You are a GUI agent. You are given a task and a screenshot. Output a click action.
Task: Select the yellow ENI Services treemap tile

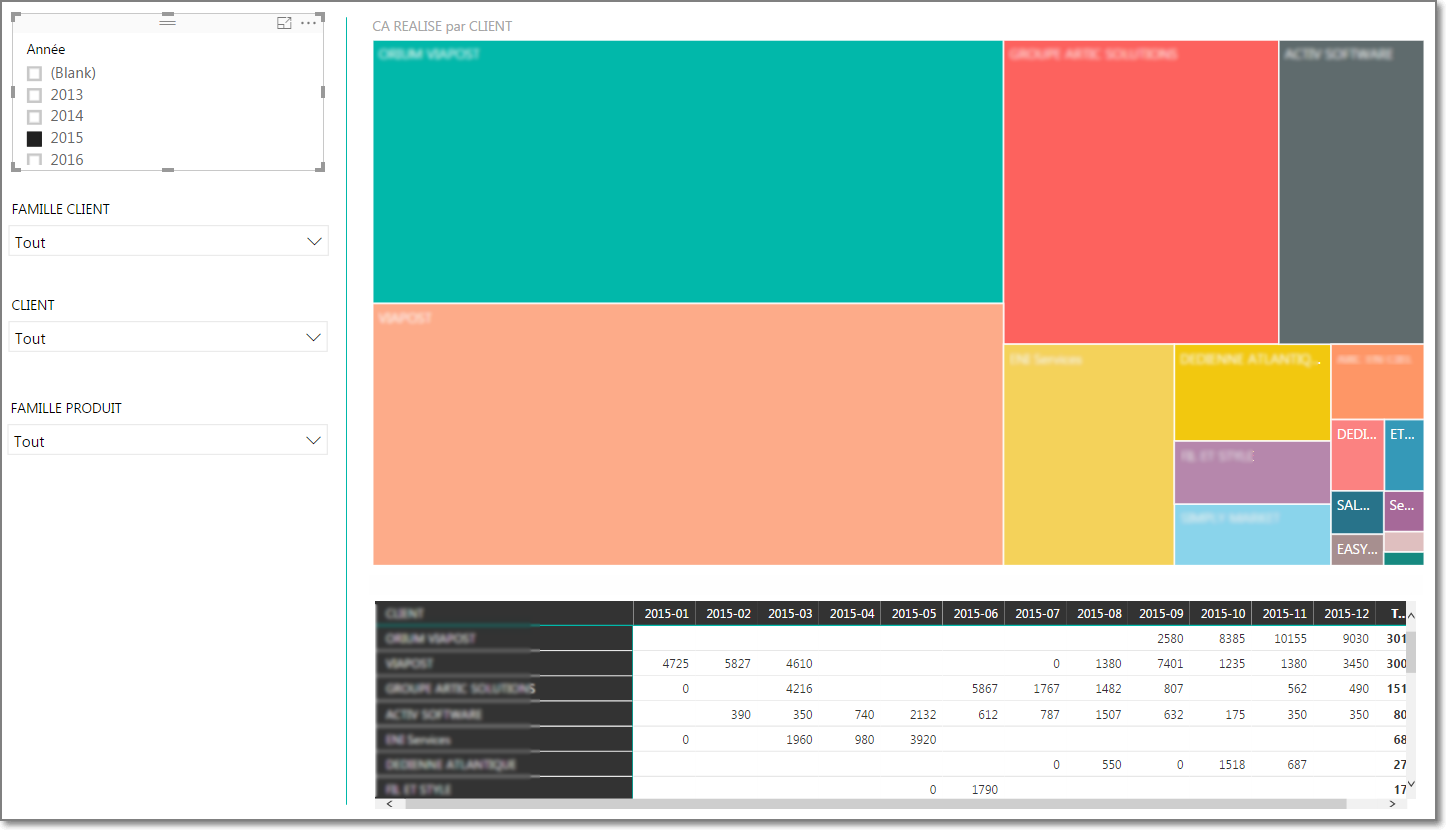click(x=1089, y=455)
